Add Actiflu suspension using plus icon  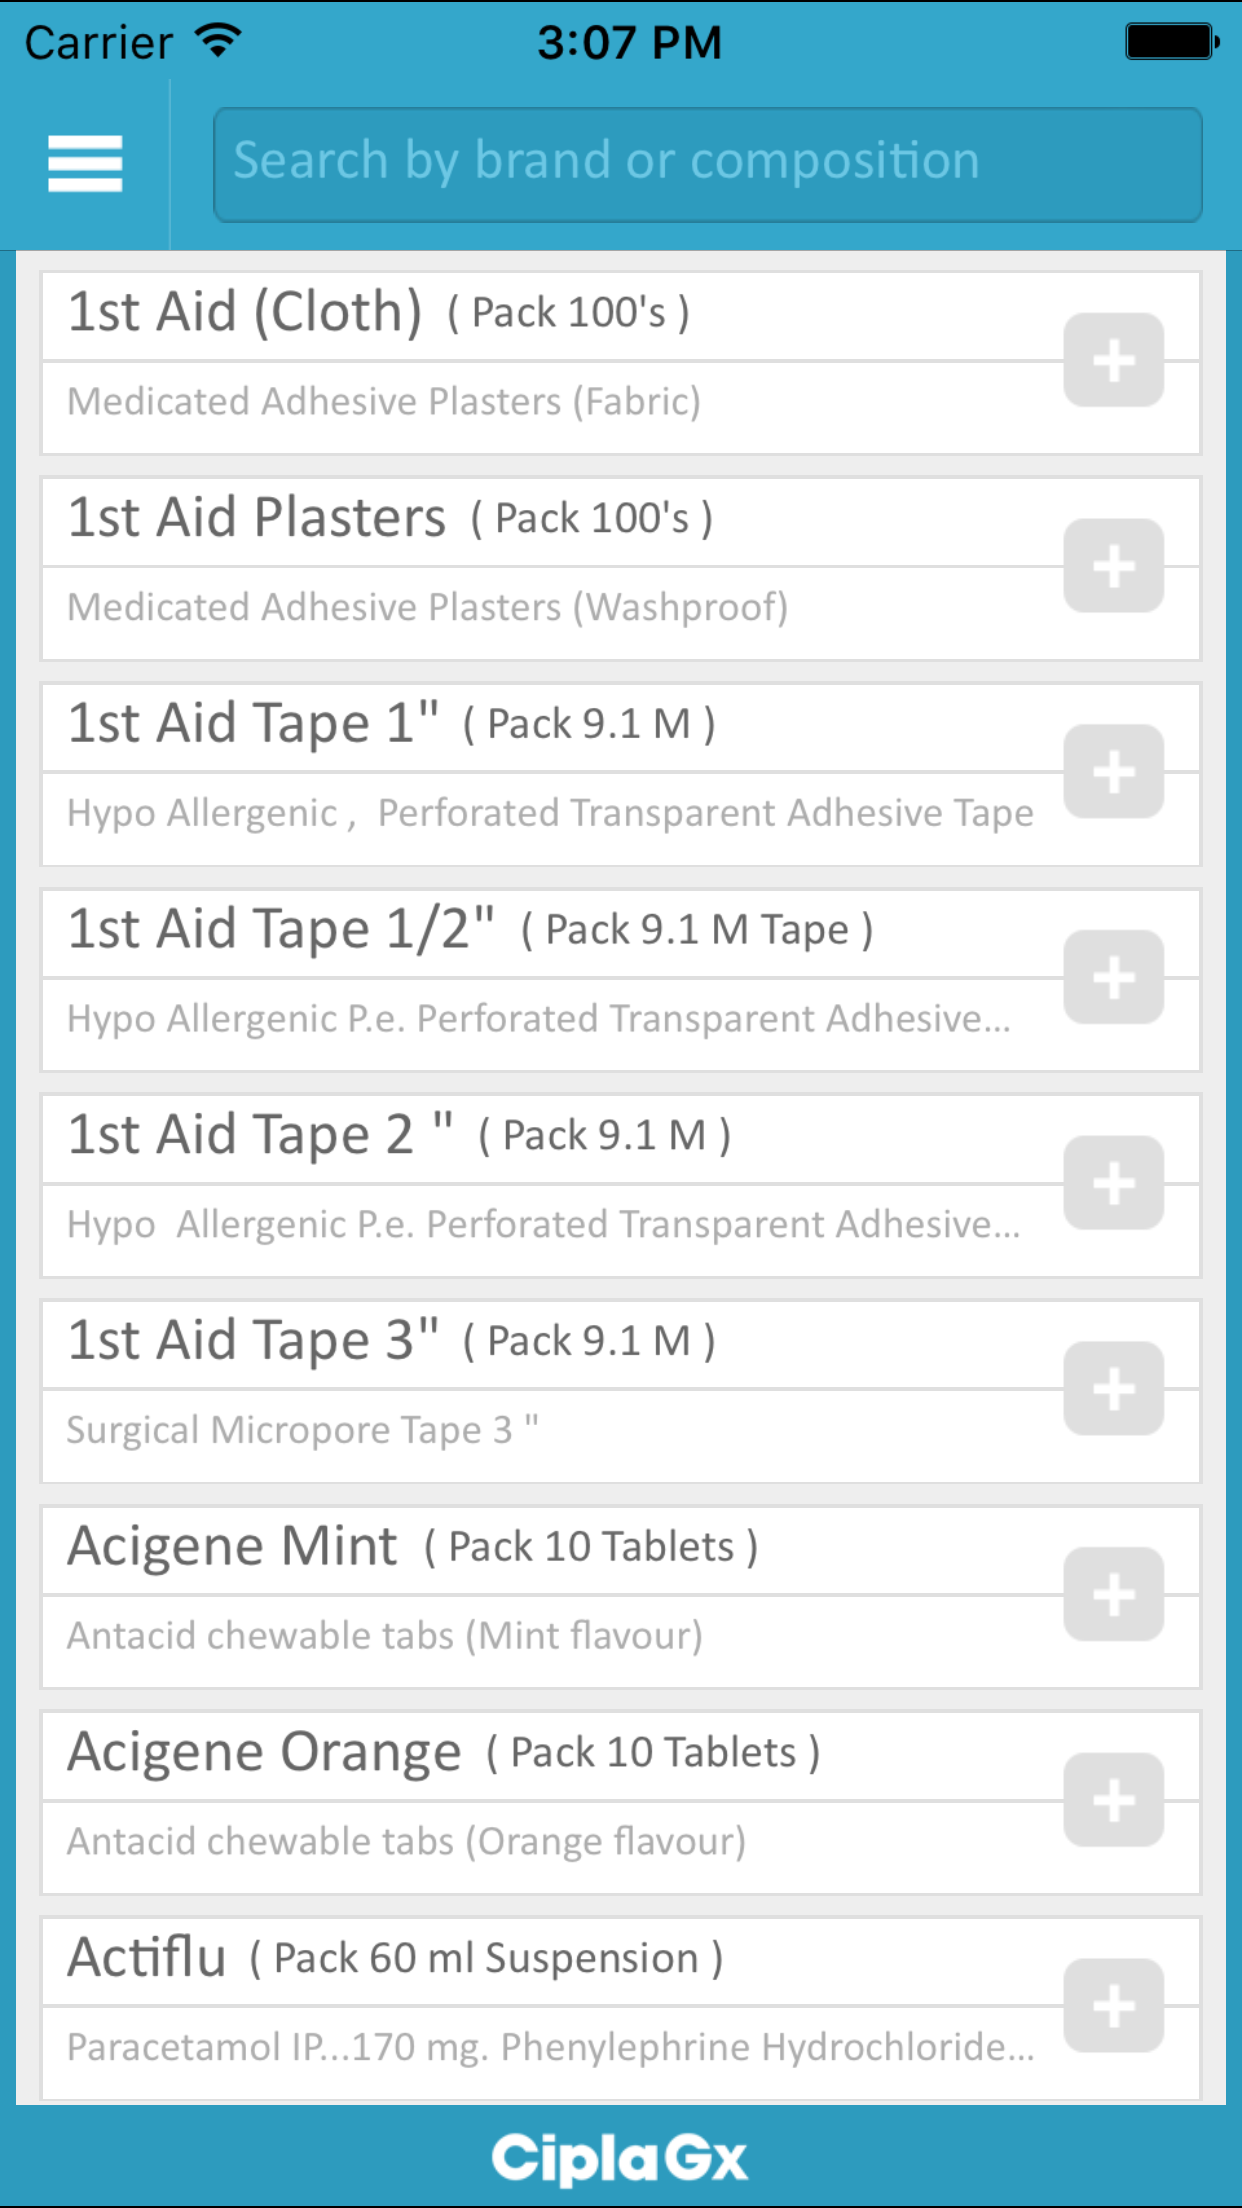[x=1113, y=2006]
